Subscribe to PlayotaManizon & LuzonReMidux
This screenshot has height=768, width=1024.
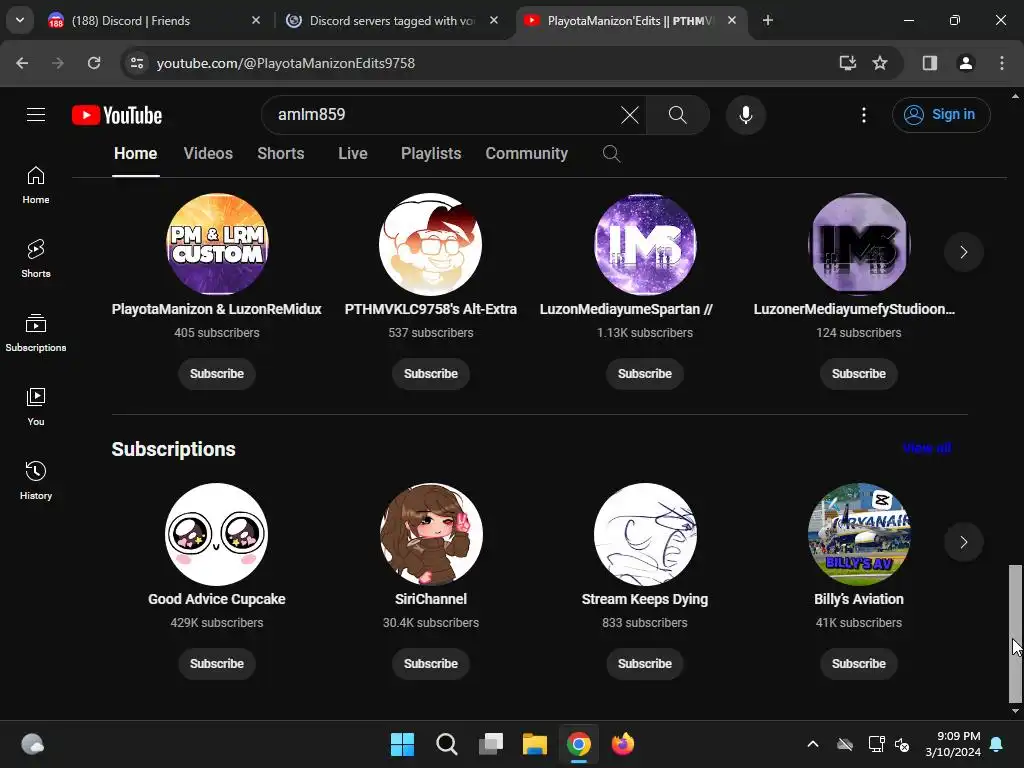(x=217, y=374)
